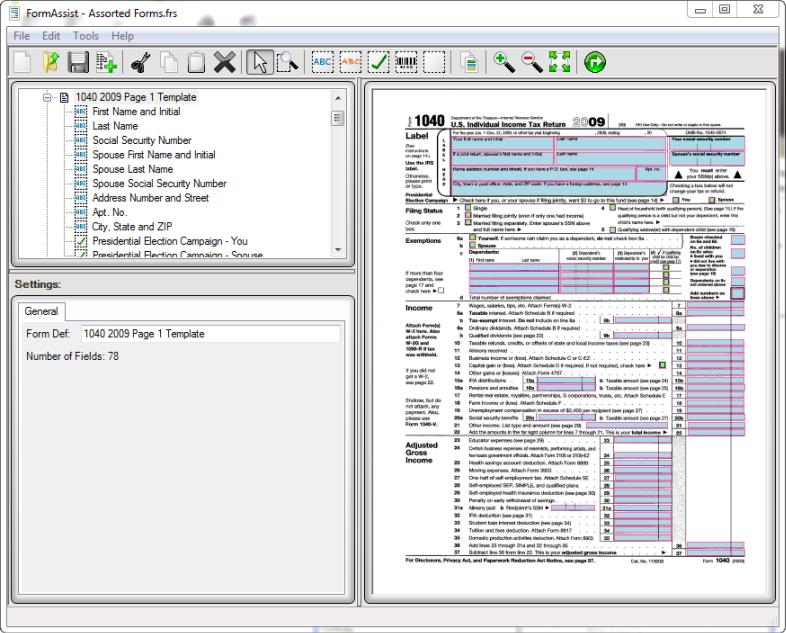This screenshot has width=786, height=633.
Task: Create a new blank file
Action: 22,62
